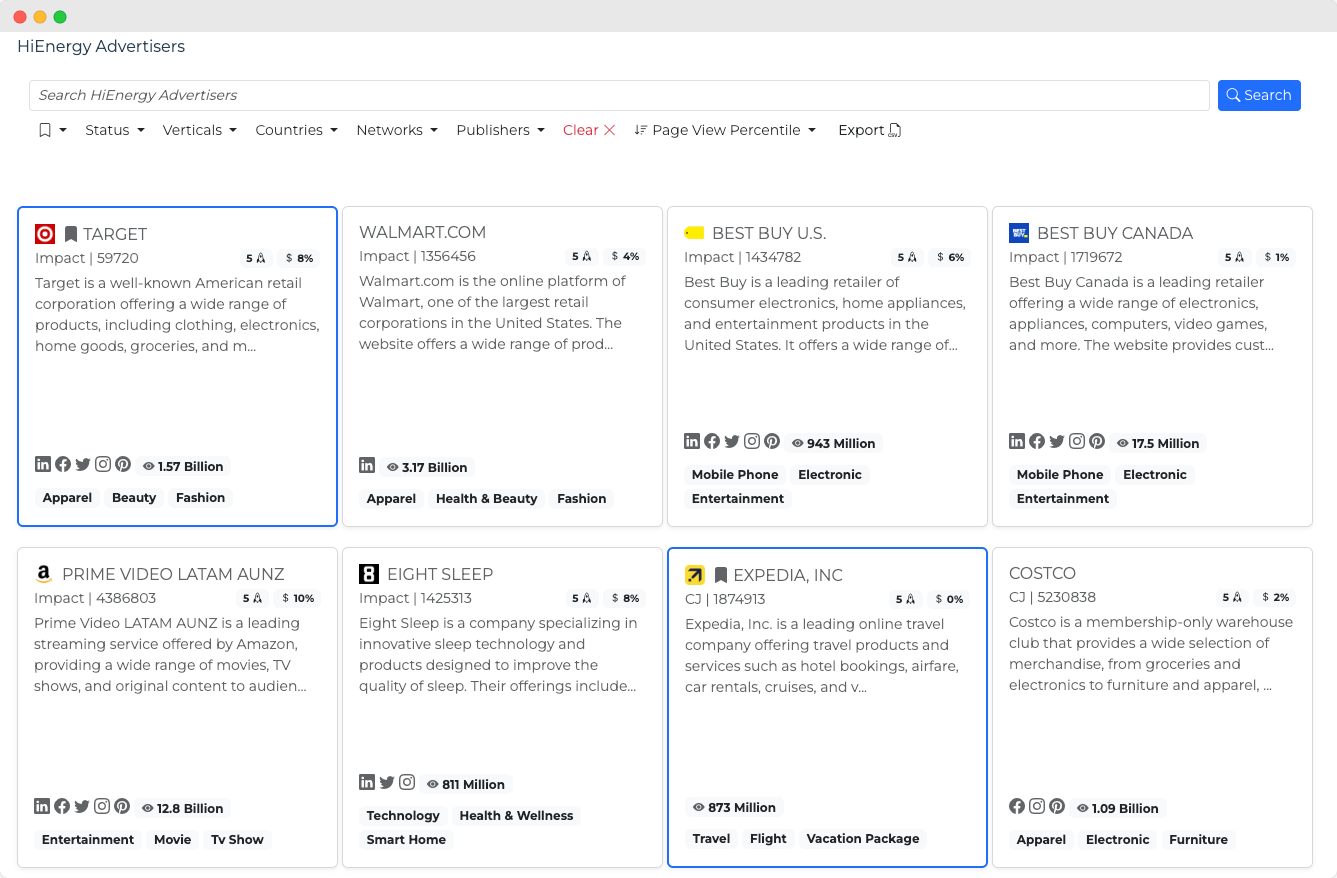Click the Expedia yellow arrow logo
Image resolution: width=1337 pixels, height=878 pixels.
[x=695, y=575]
